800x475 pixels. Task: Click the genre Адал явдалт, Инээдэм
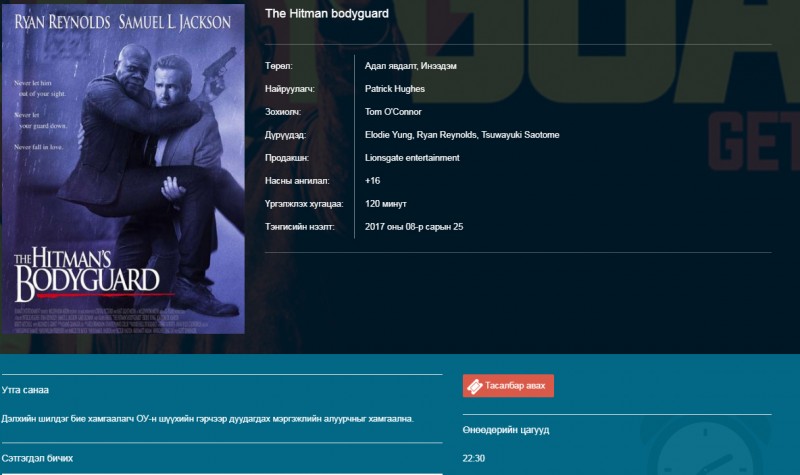tap(410, 66)
